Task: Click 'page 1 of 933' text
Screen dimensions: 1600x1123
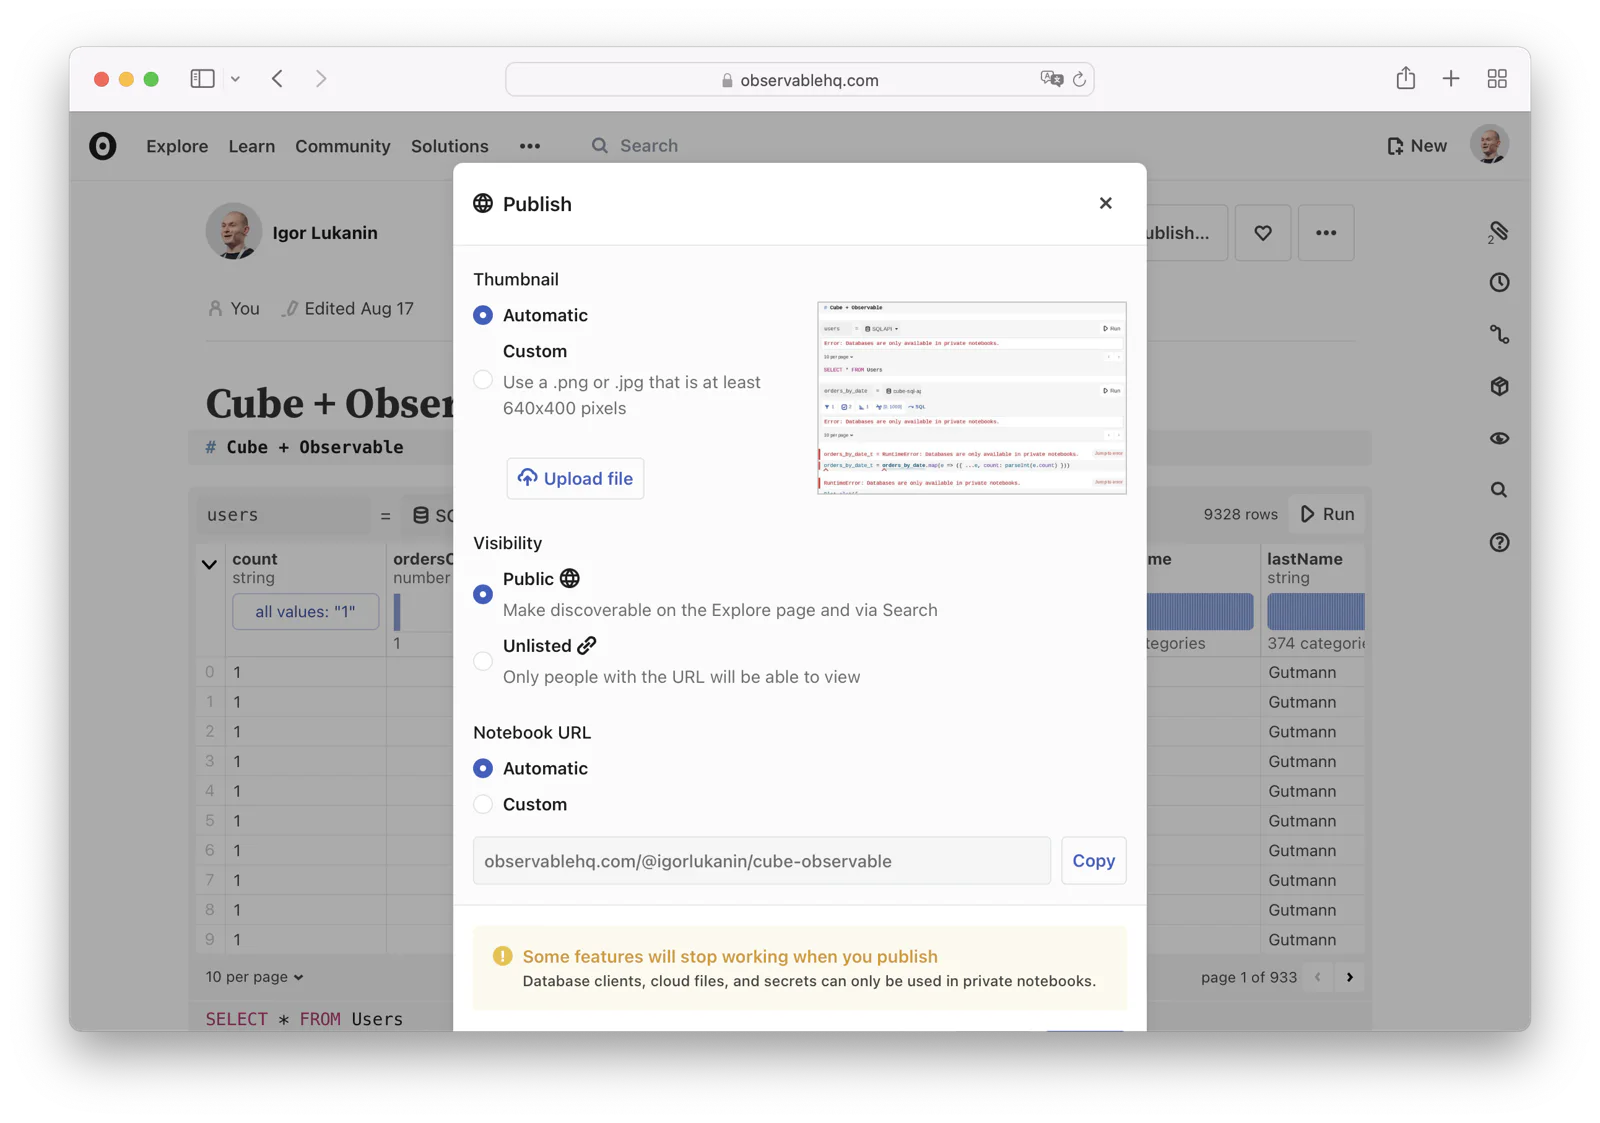Action: coord(1249,977)
